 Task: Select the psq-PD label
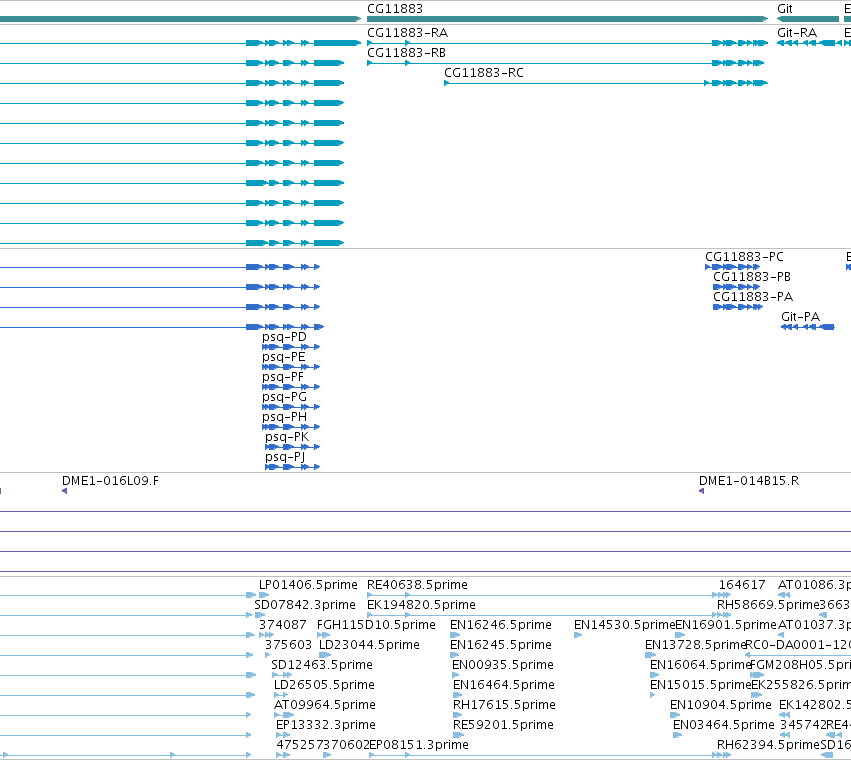point(284,337)
